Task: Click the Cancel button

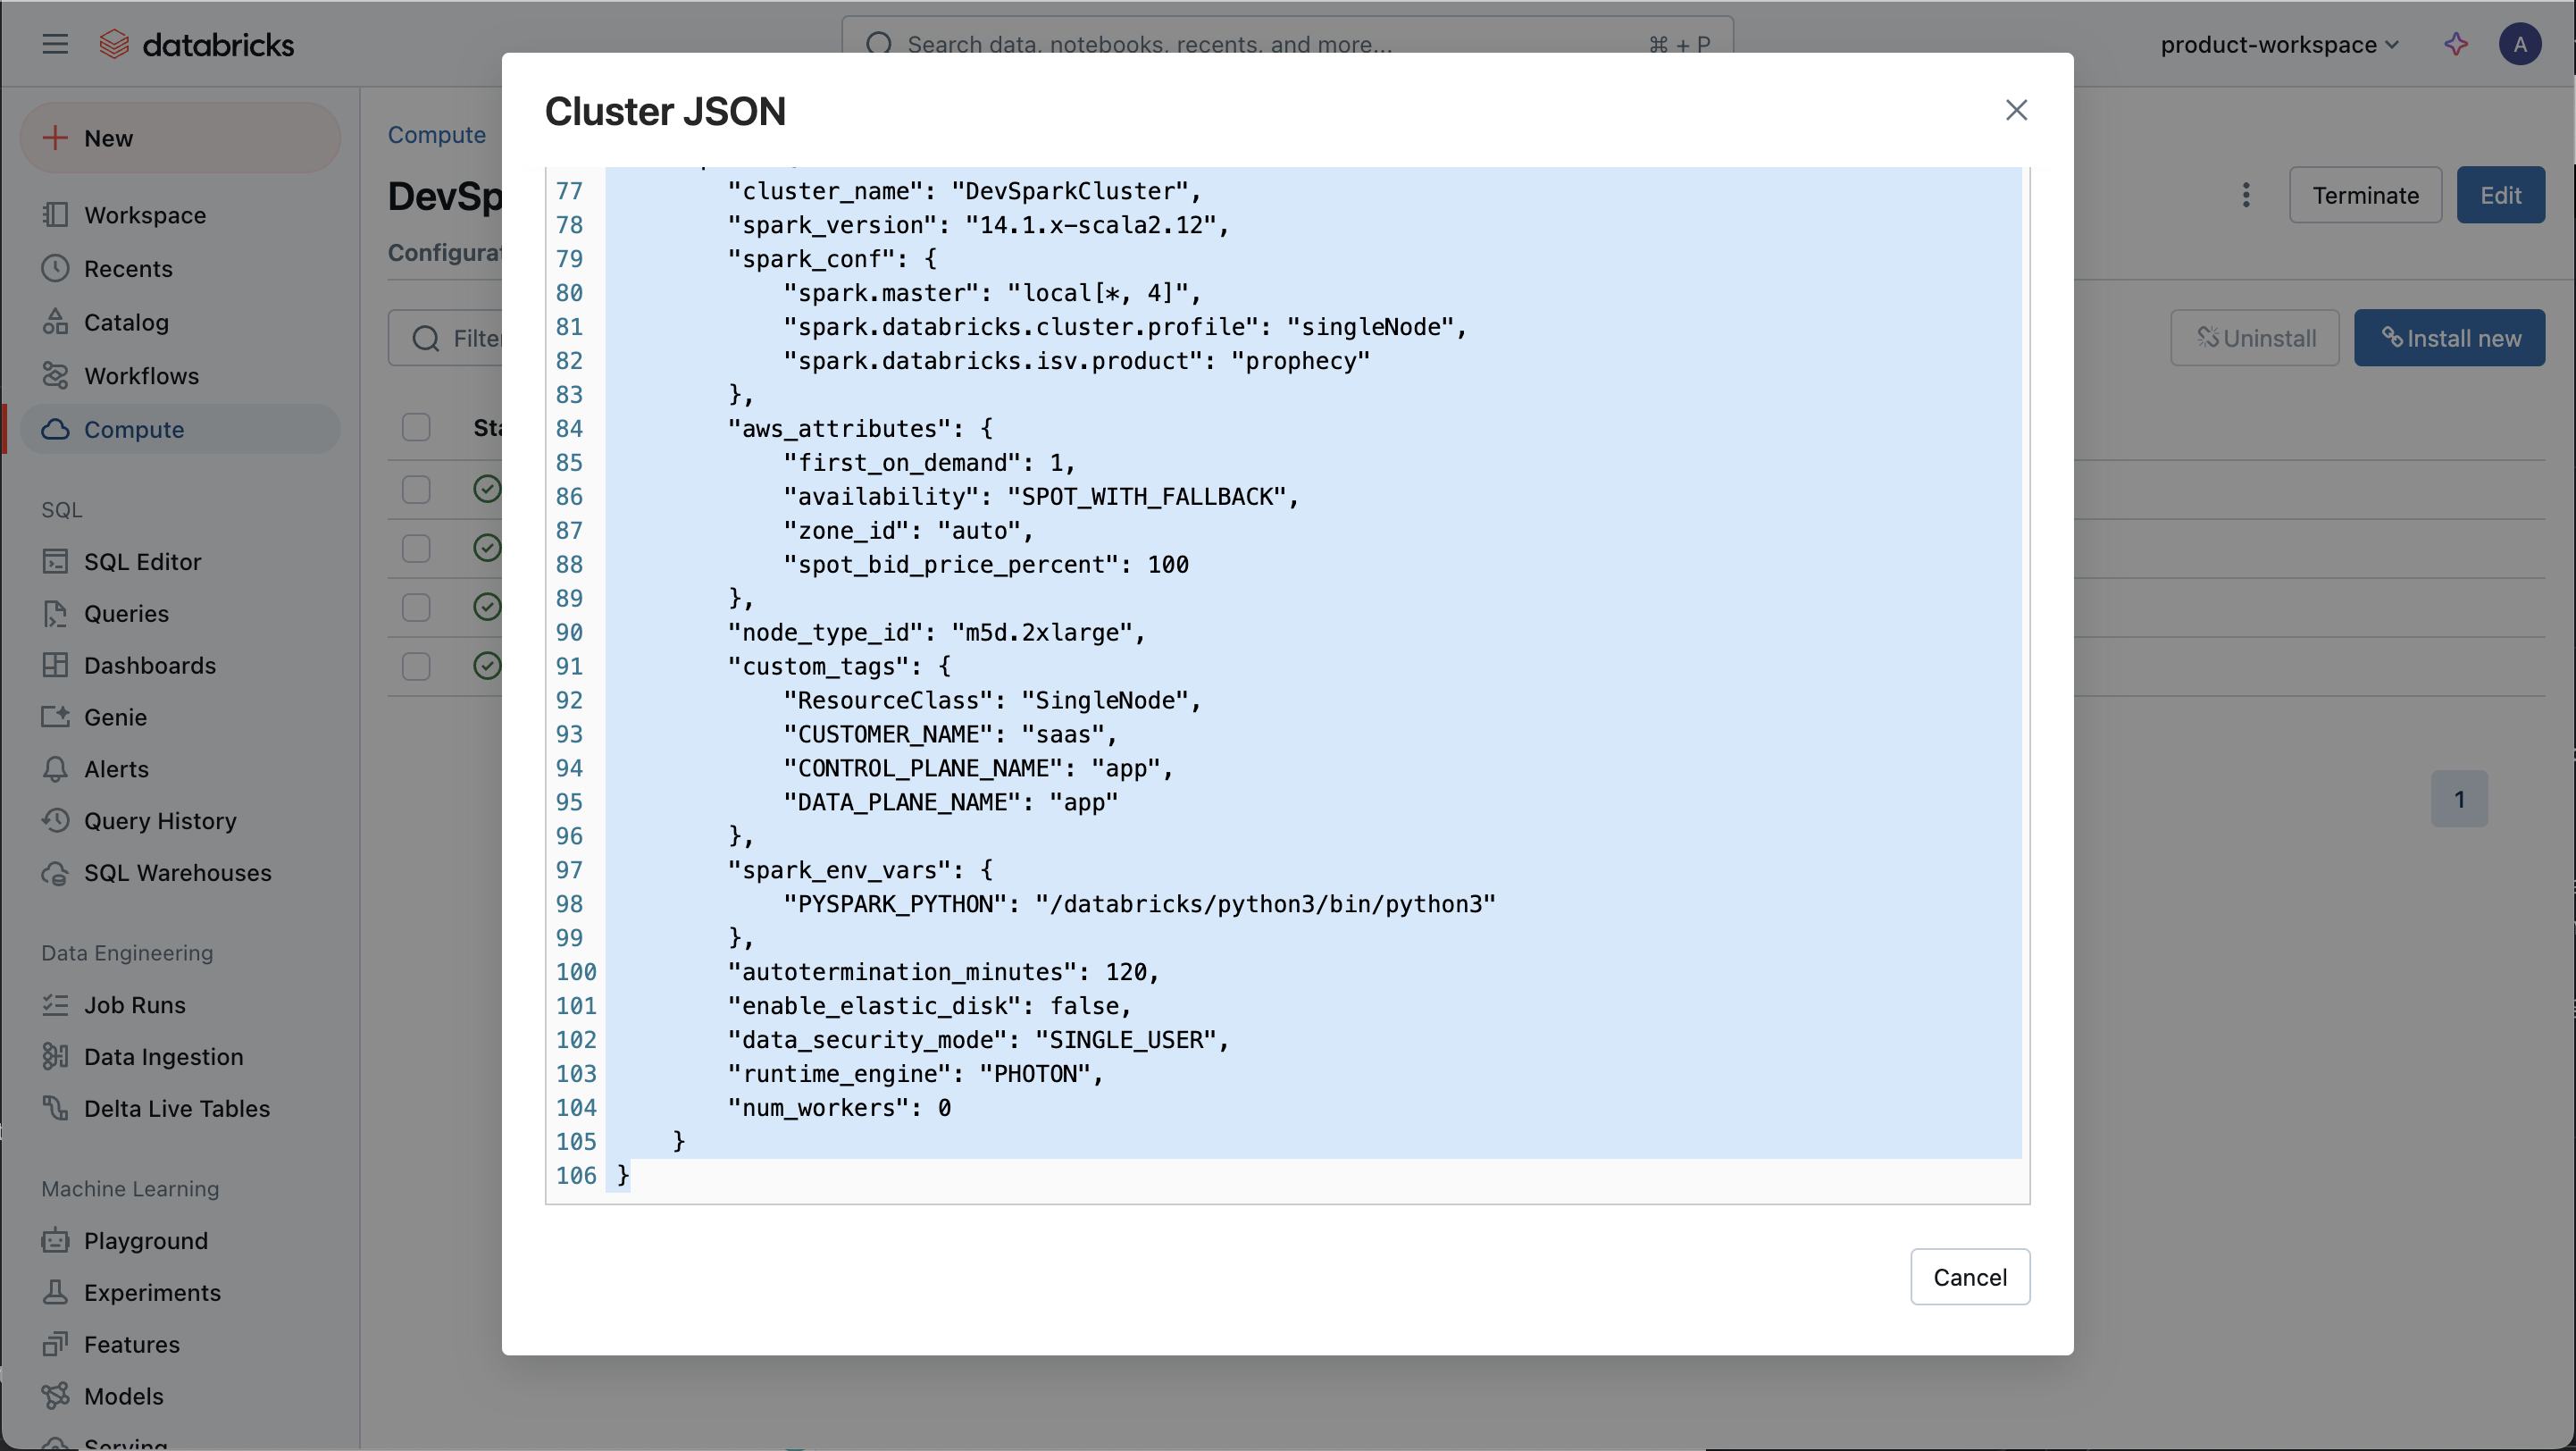Action: [x=1970, y=1276]
